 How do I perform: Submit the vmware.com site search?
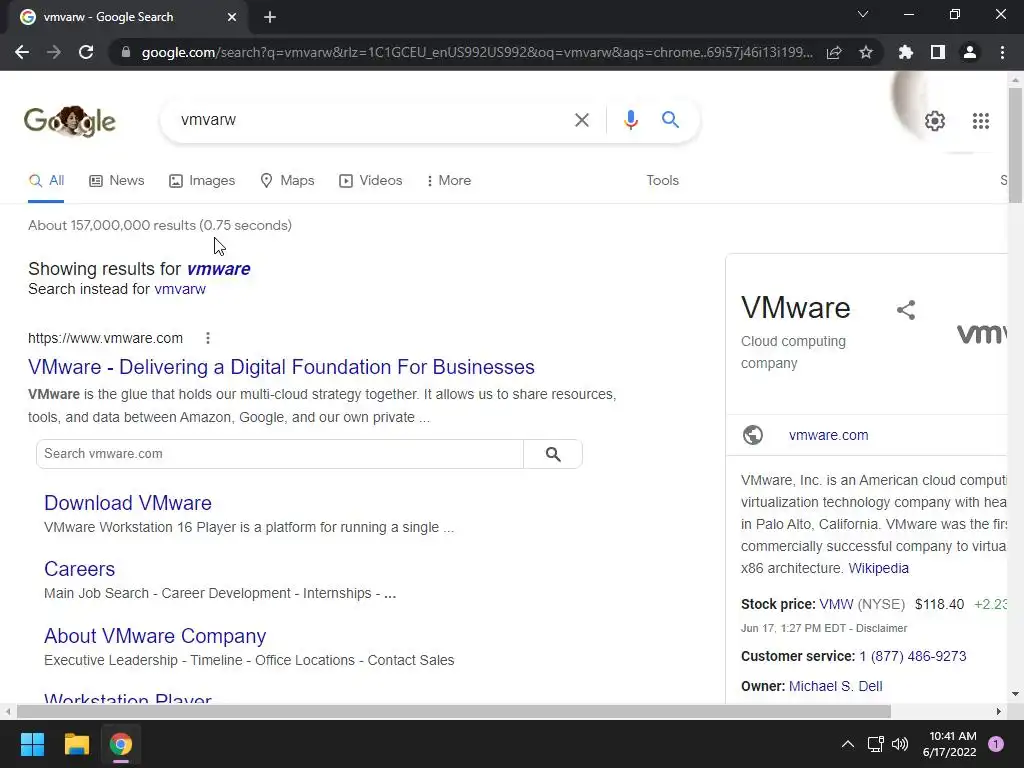tap(552, 454)
